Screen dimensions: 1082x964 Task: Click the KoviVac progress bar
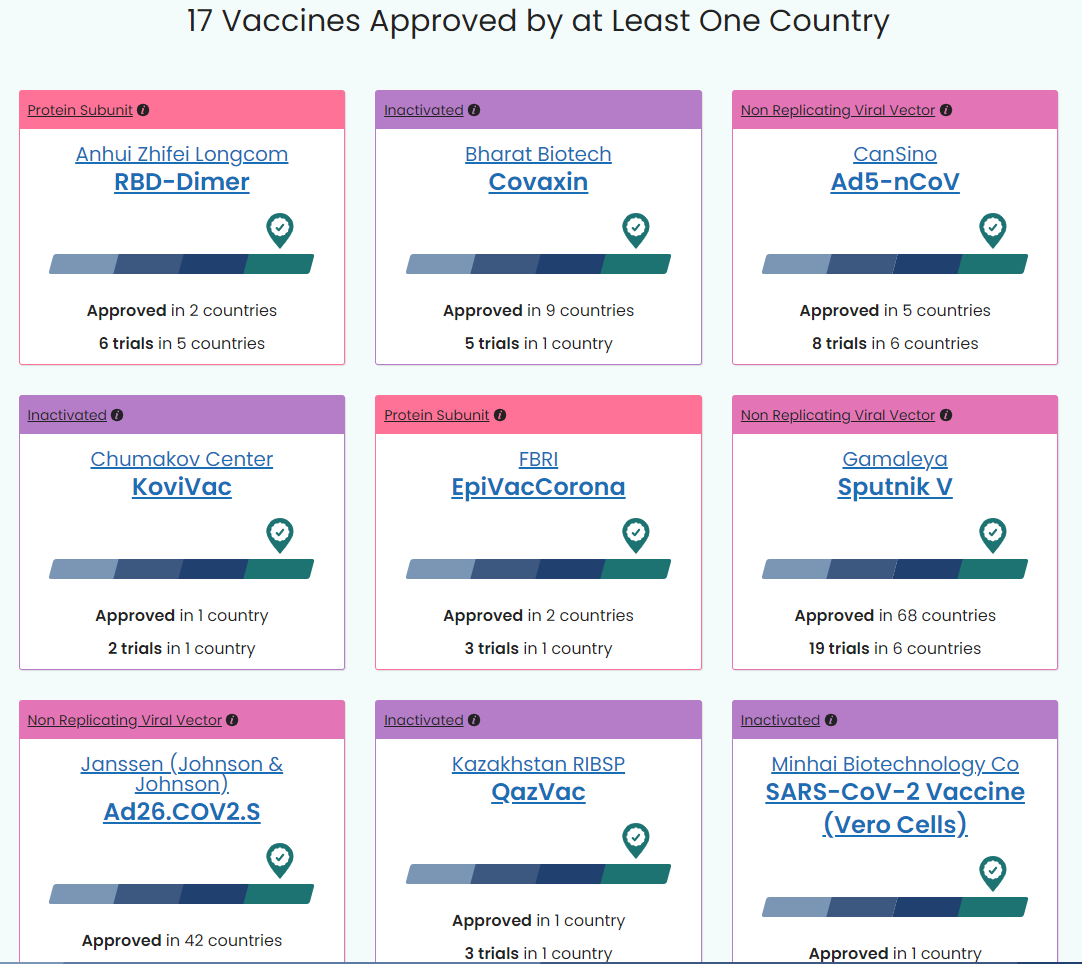[x=181, y=569]
